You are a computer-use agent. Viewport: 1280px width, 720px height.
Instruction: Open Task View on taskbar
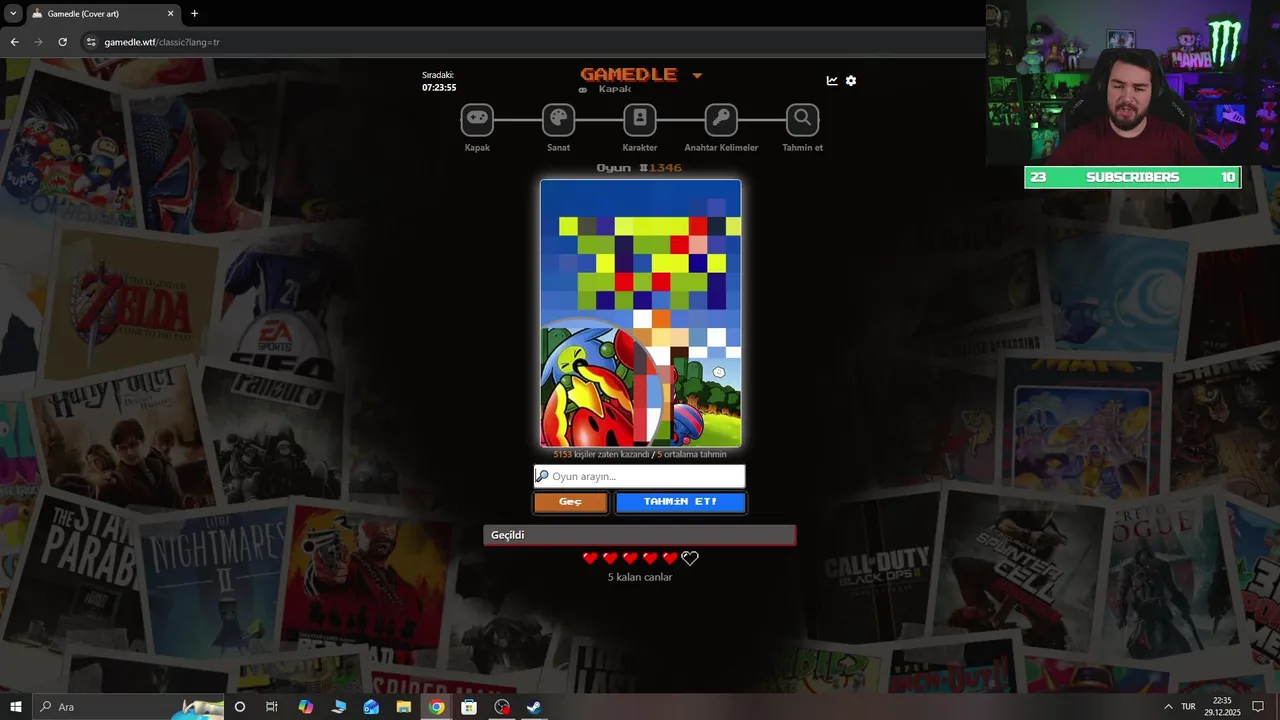(272, 707)
